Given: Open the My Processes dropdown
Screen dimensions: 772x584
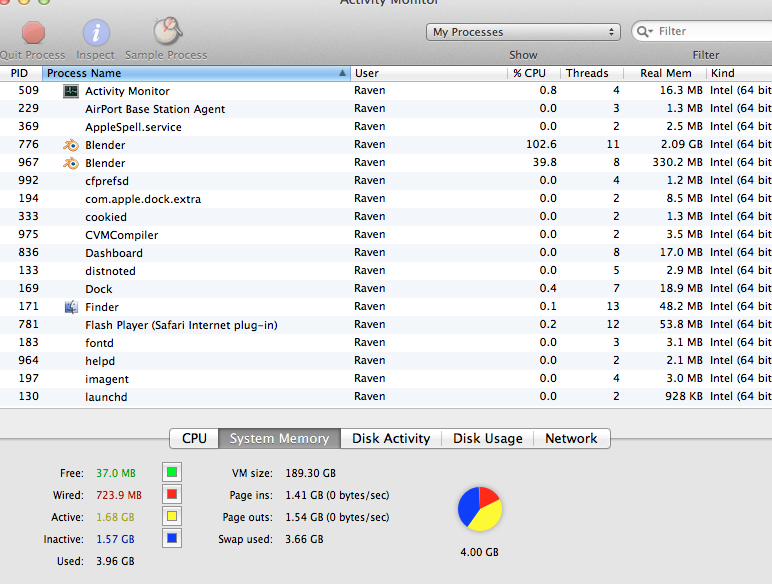Looking at the screenshot, I should pos(523,32).
